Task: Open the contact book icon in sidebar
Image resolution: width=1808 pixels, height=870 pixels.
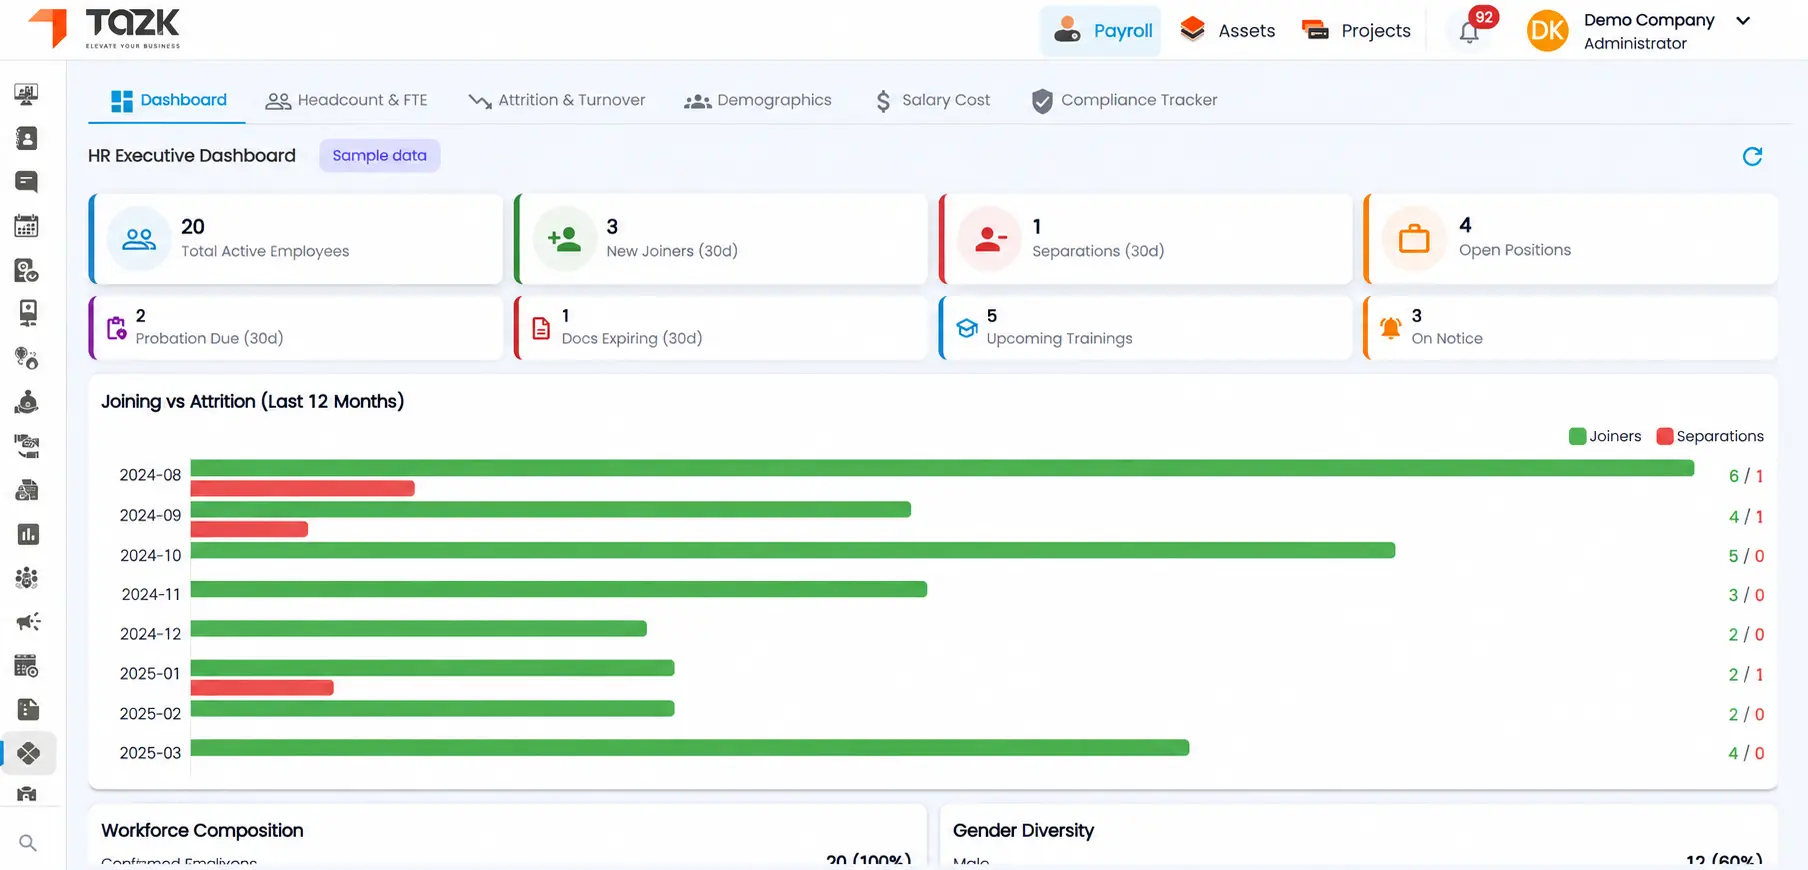Action: click(x=27, y=138)
